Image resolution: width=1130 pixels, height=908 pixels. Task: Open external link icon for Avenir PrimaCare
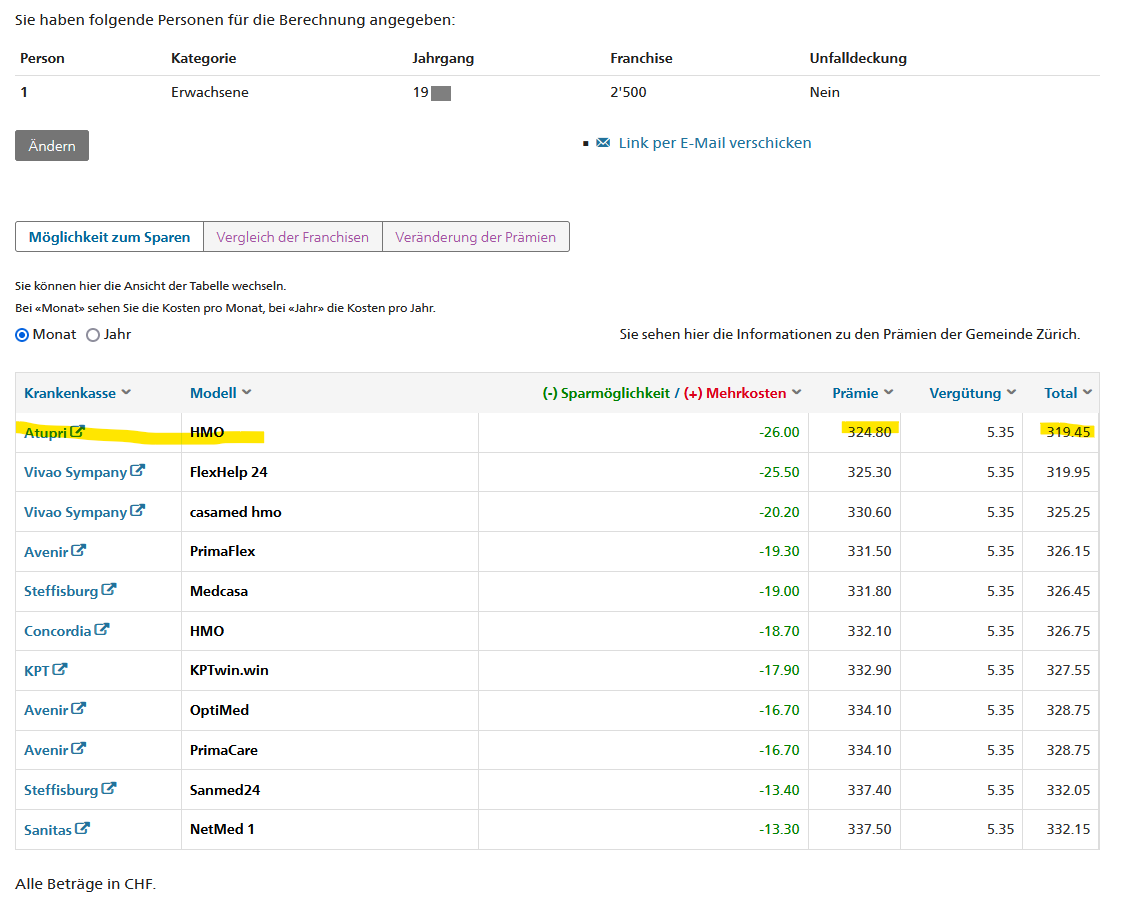(x=79, y=749)
